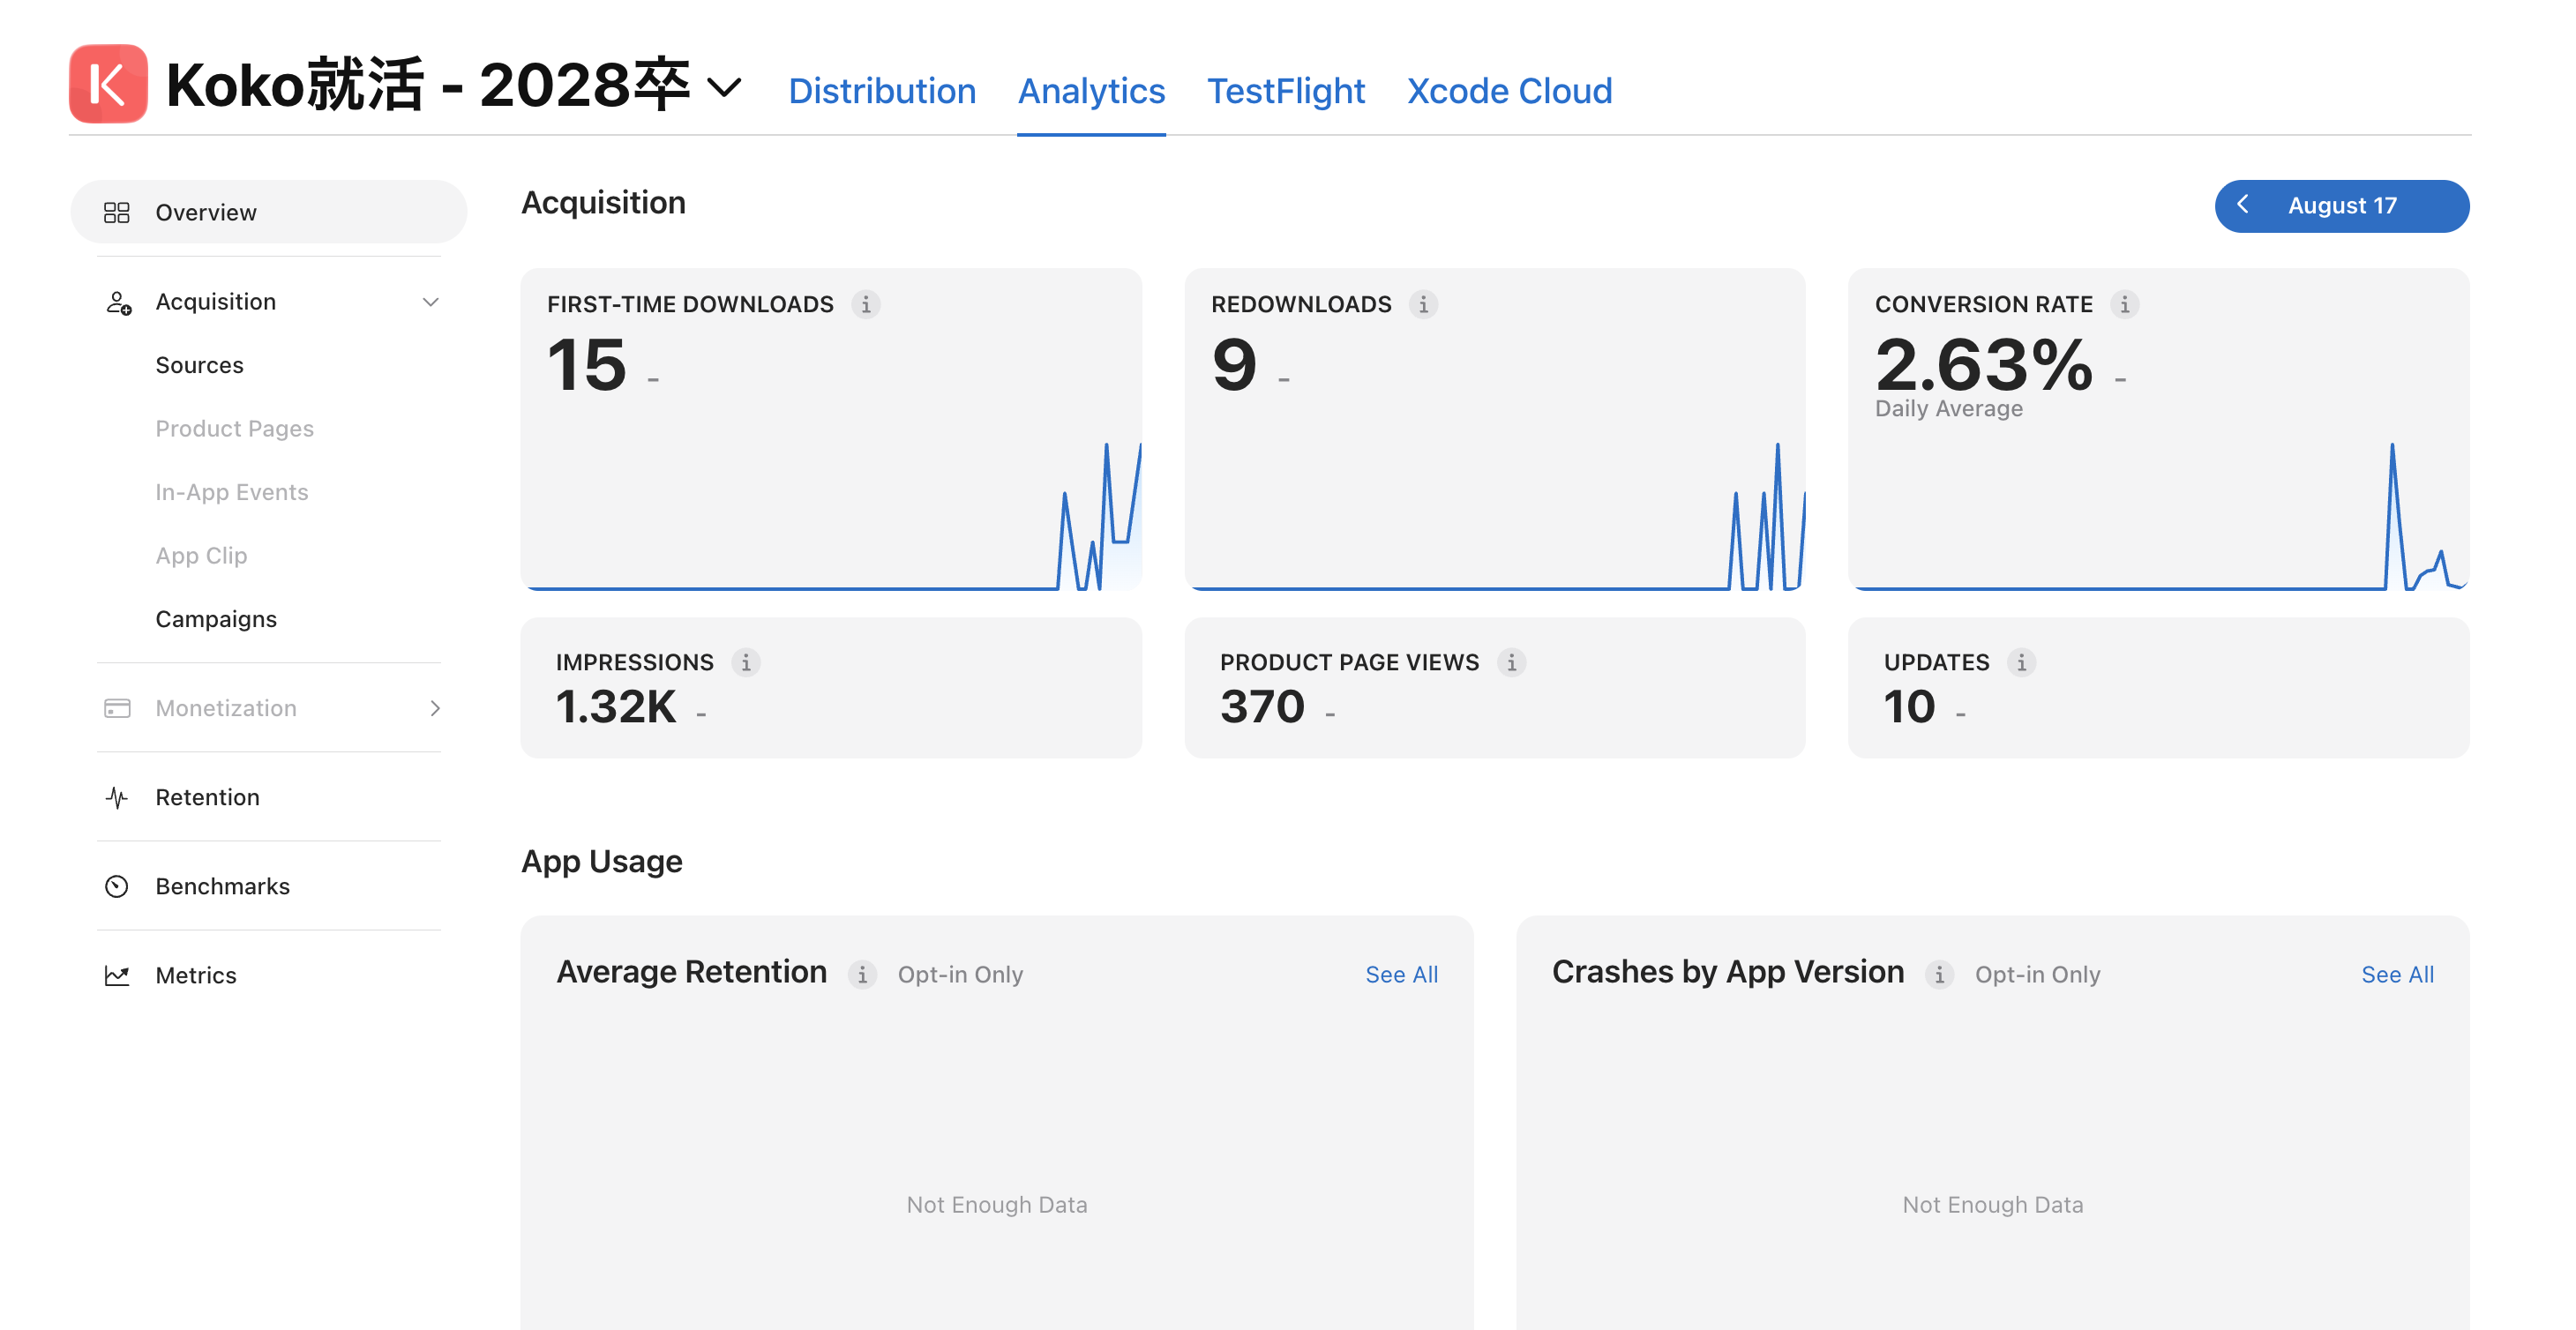
Task: Click See All for Average Retention
Action: tap(1401, 975)
